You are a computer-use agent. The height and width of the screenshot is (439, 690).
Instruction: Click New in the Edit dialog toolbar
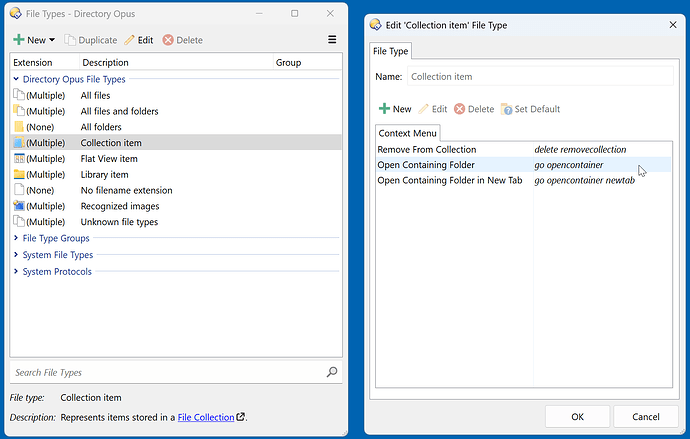pyautogui.click(x=395, y=109)
